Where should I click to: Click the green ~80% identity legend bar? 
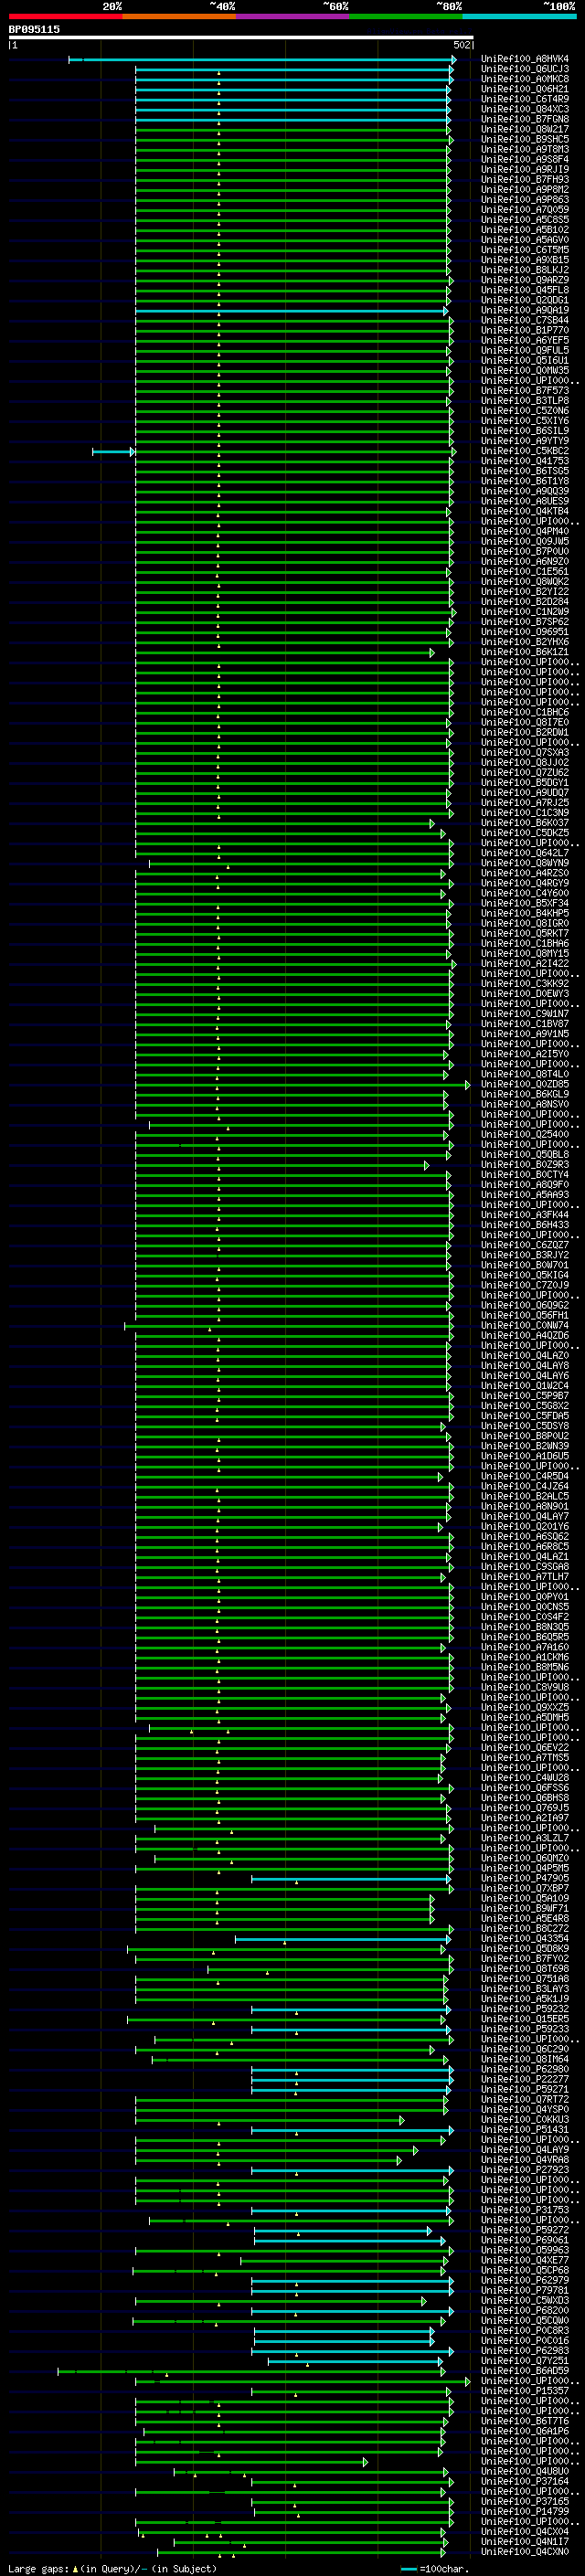pos(406,16)
